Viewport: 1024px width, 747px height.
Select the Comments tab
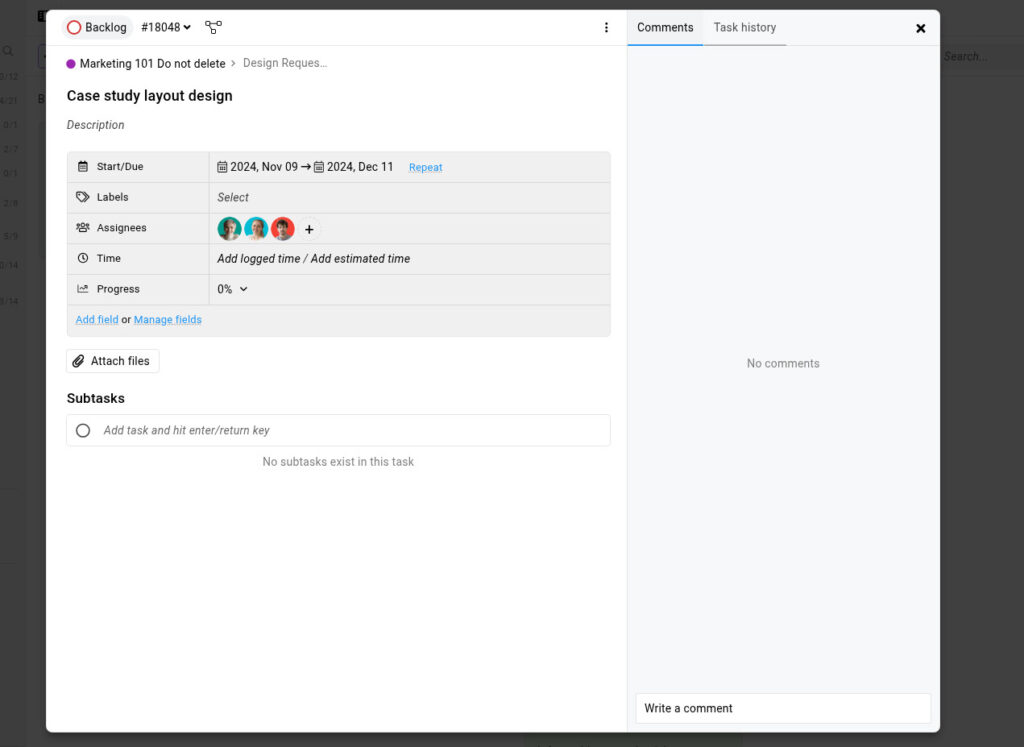[x=665, y=28]
